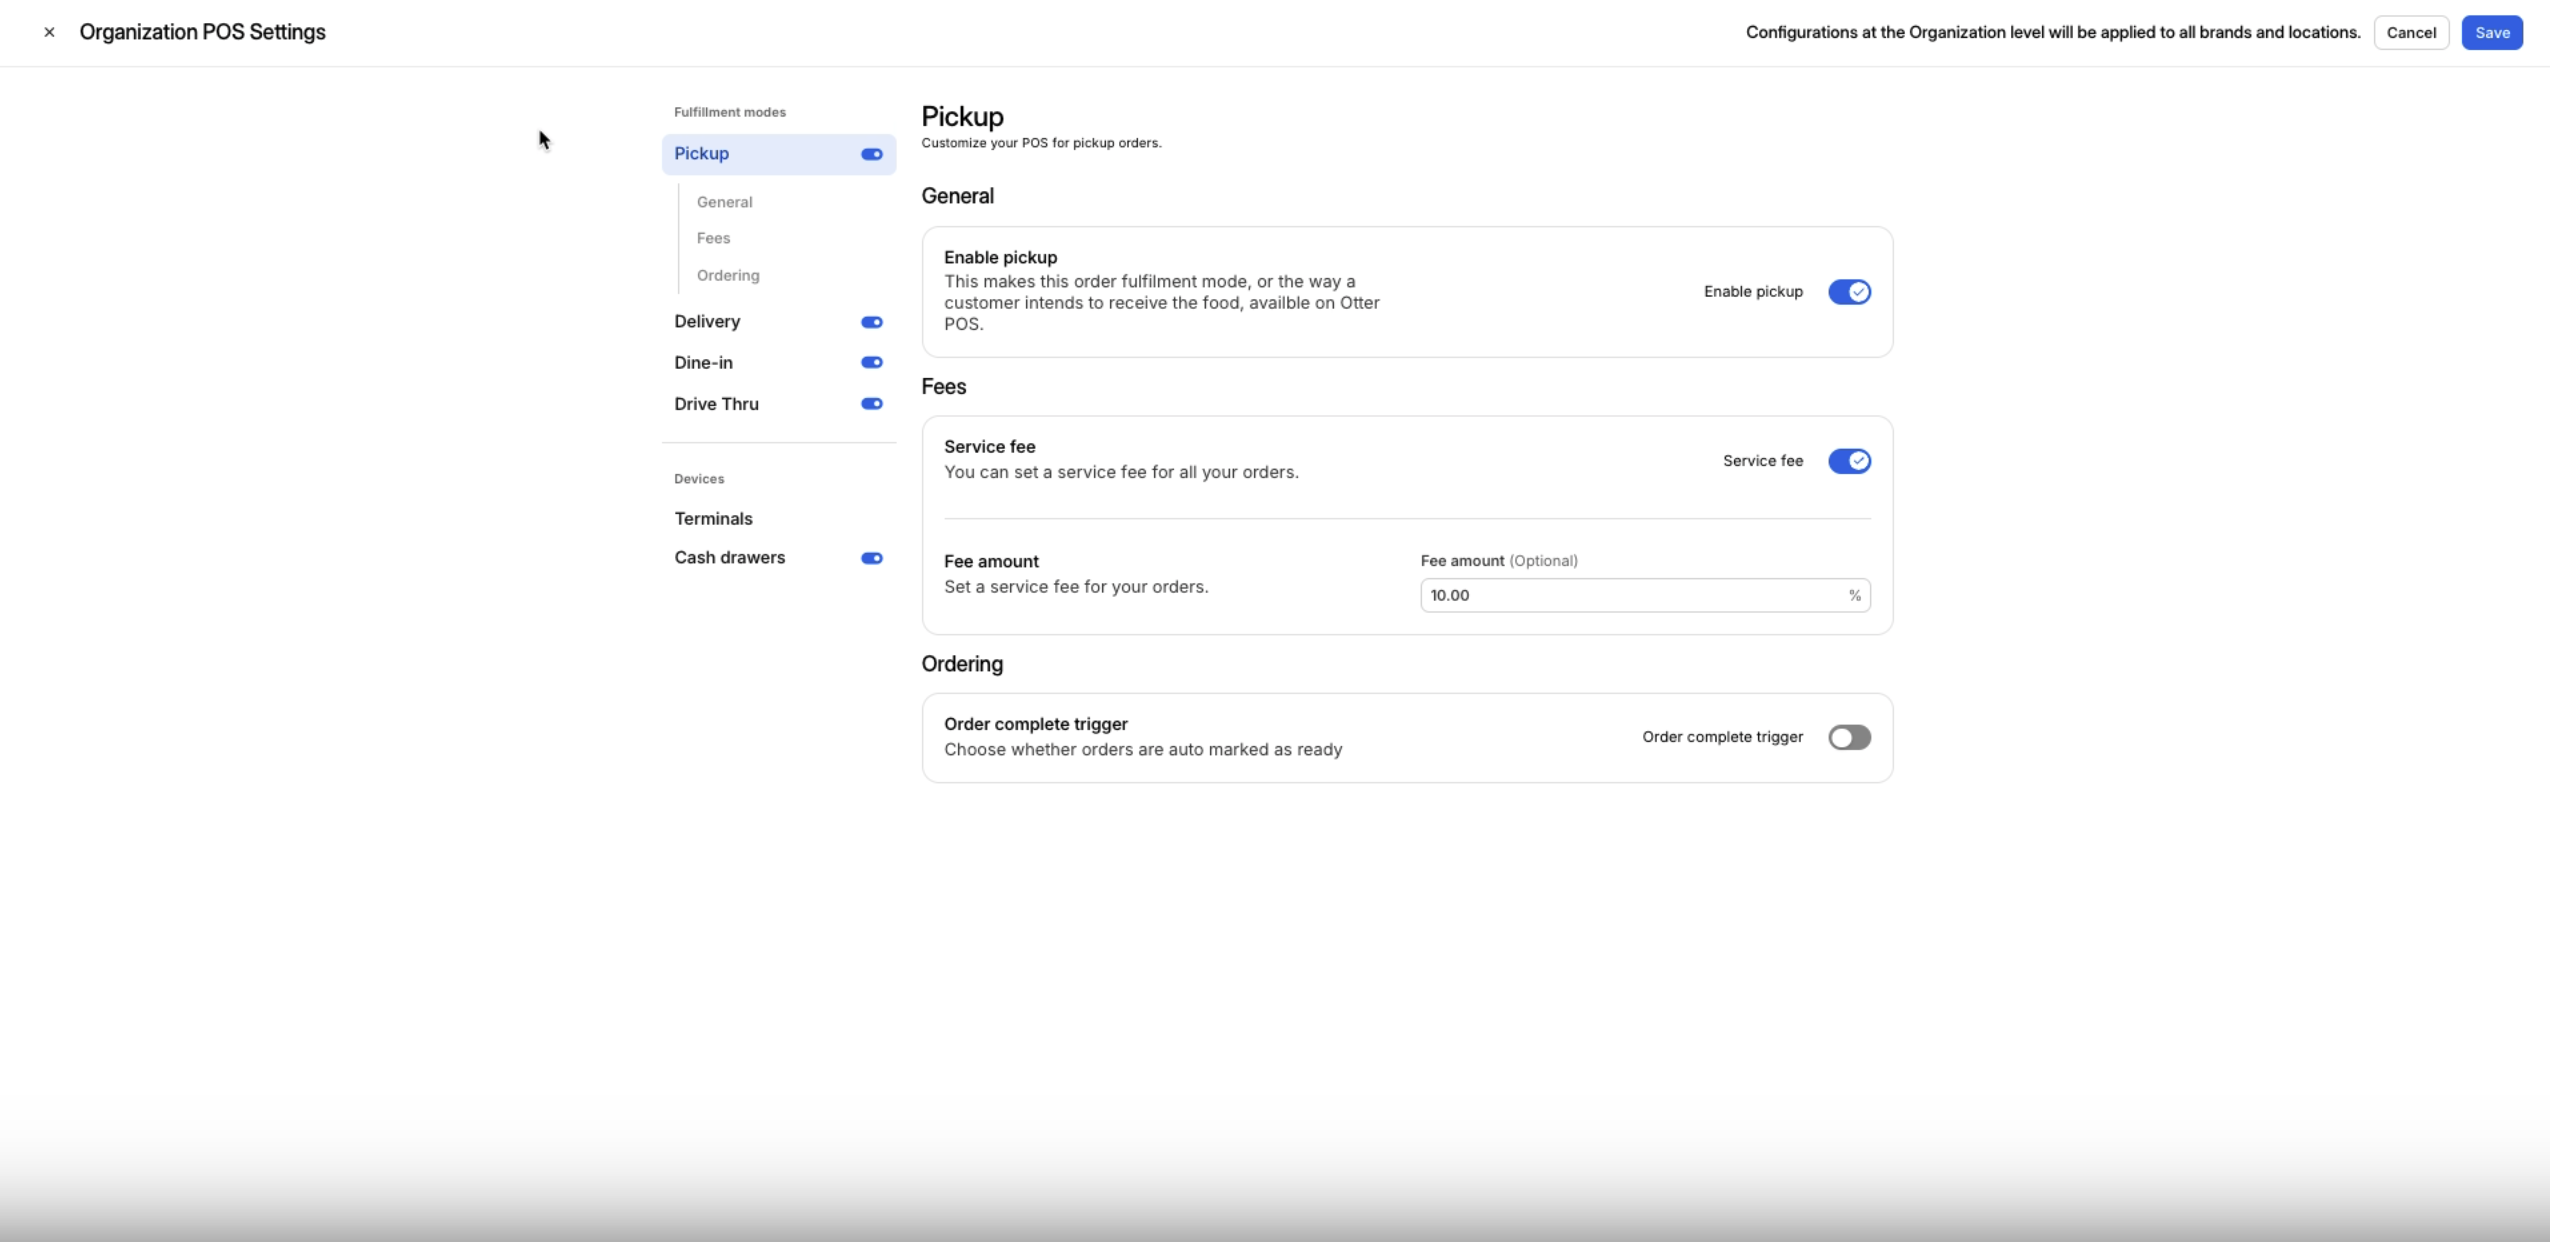Click the Ordering section heading
The image size is (2550, 1242).
click(962, 664)
